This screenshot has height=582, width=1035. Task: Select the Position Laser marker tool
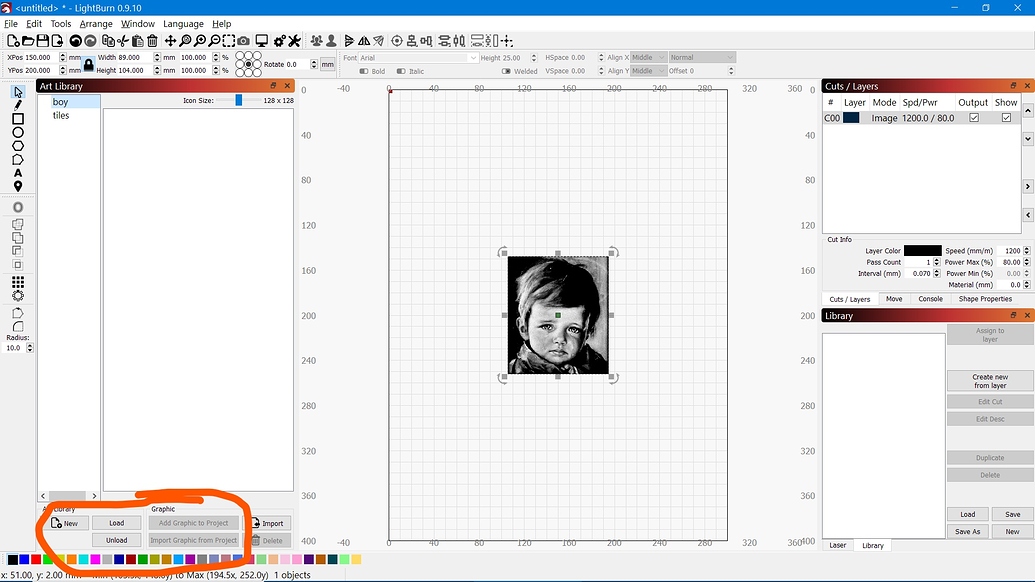18,187
